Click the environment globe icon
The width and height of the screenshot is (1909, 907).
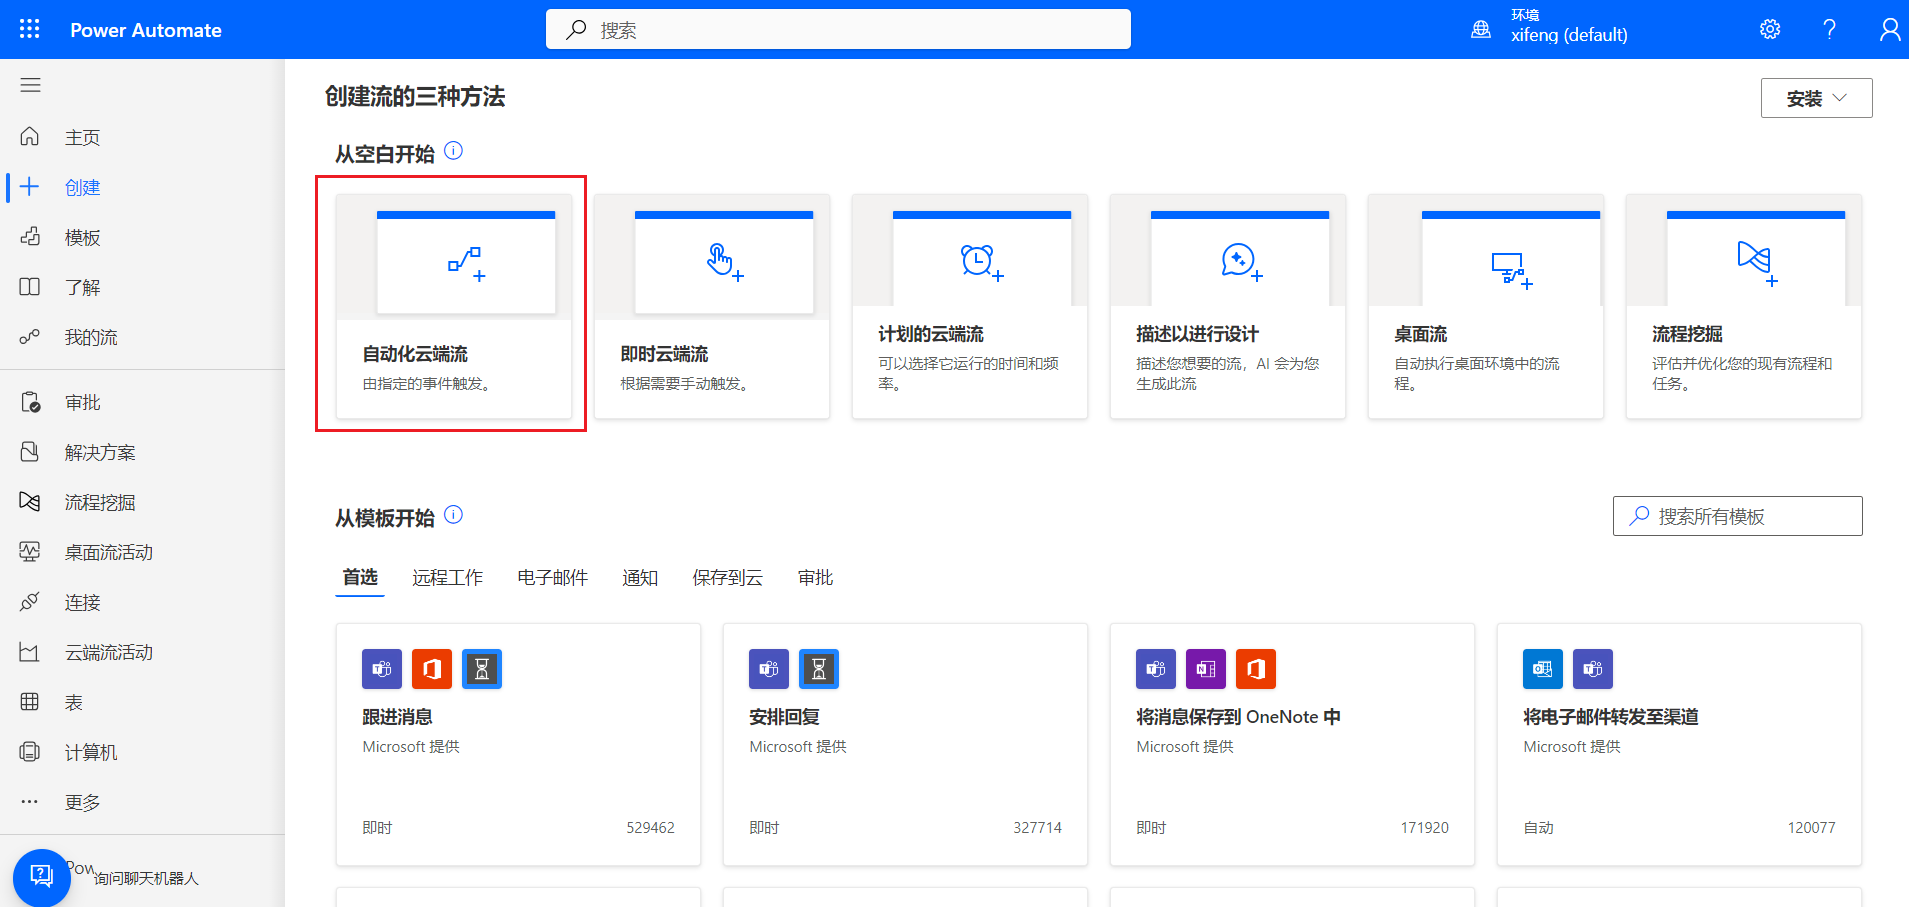tap(1481, 29)
